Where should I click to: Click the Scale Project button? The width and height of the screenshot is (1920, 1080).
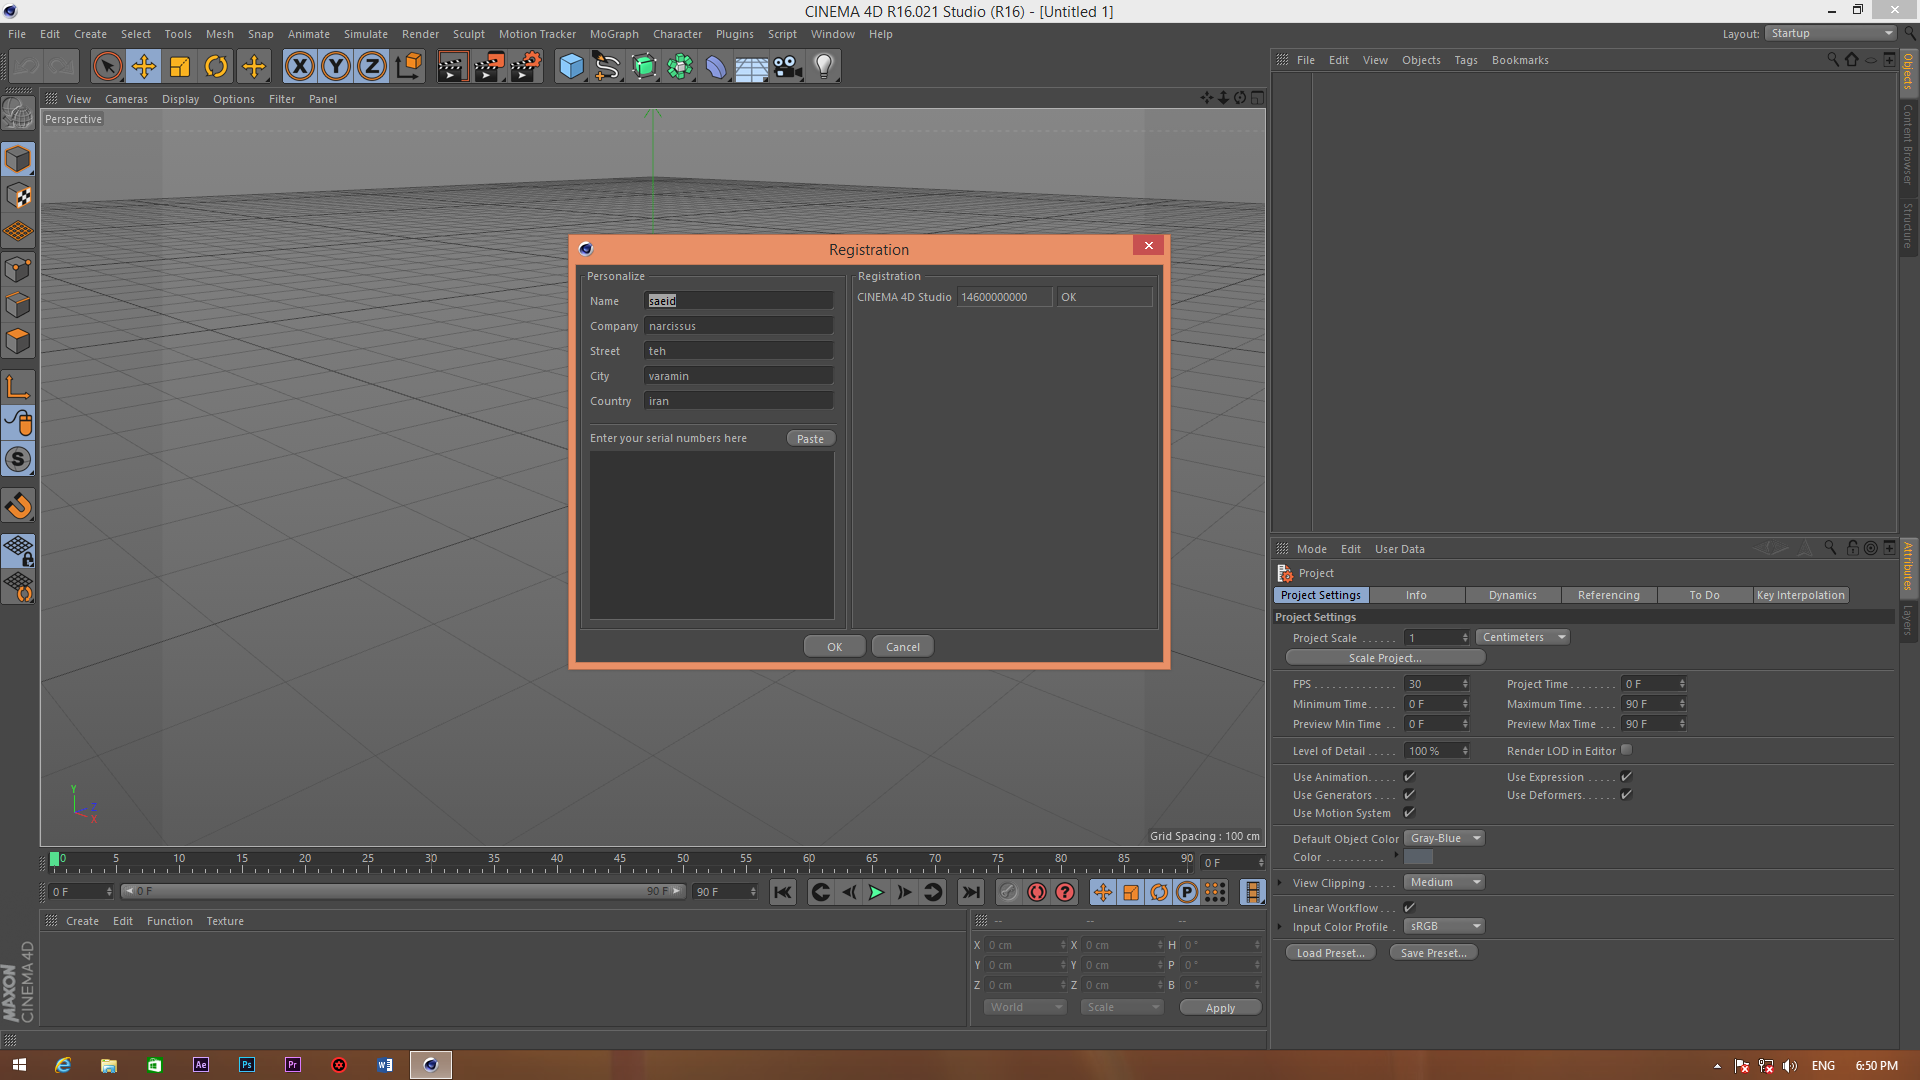1385,658
